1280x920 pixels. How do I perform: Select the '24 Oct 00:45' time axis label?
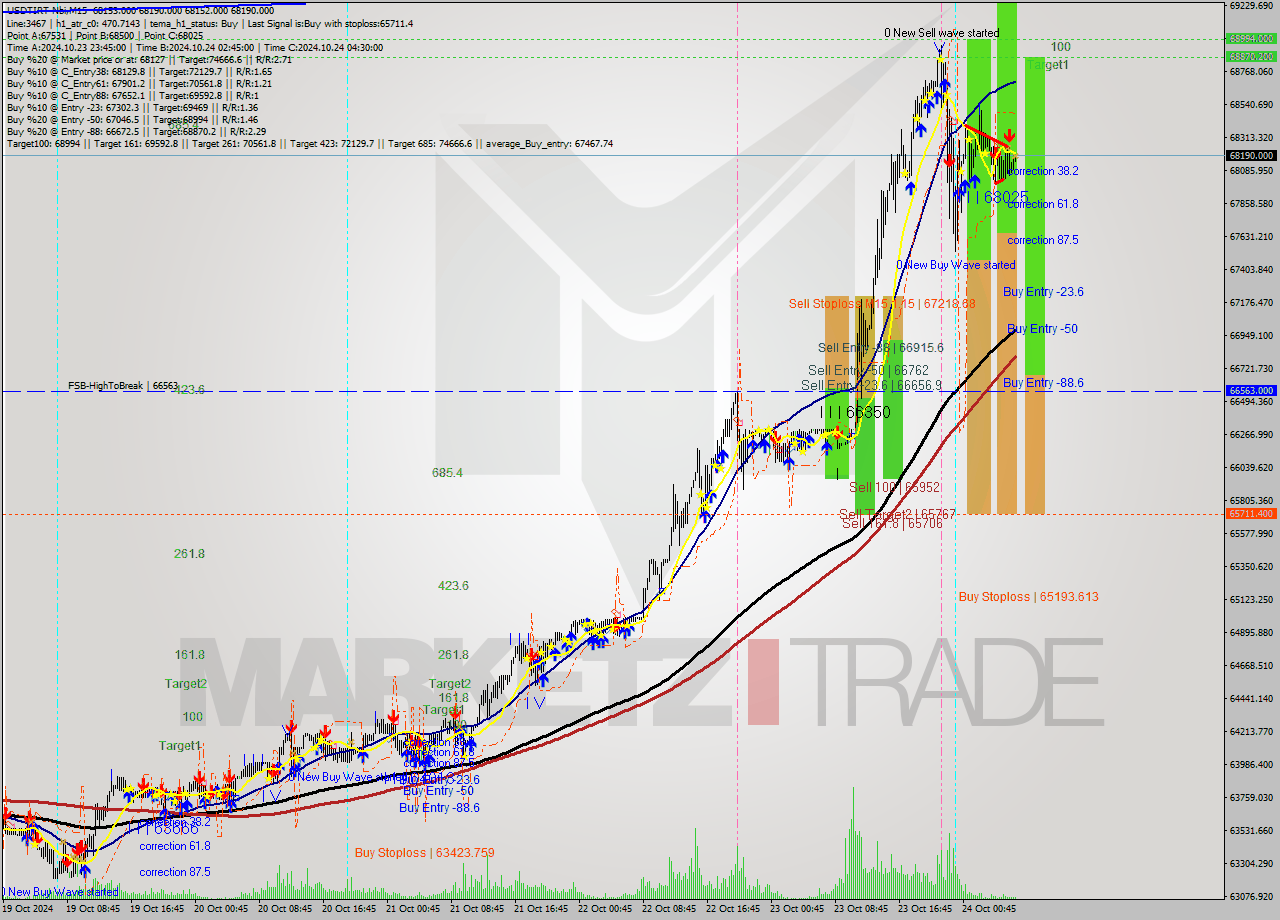coord(989,909)
